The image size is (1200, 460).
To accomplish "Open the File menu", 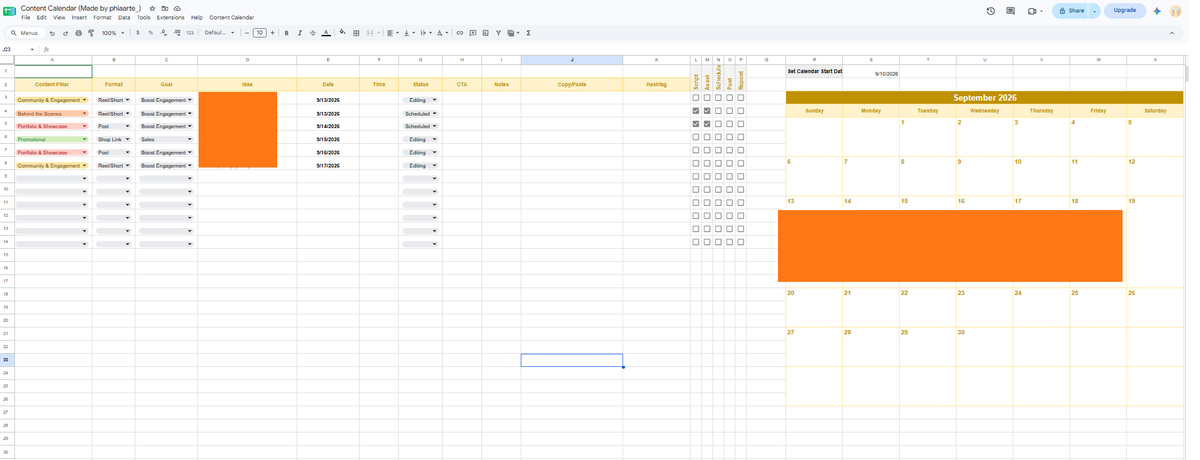I will click(x=25, y=17).
